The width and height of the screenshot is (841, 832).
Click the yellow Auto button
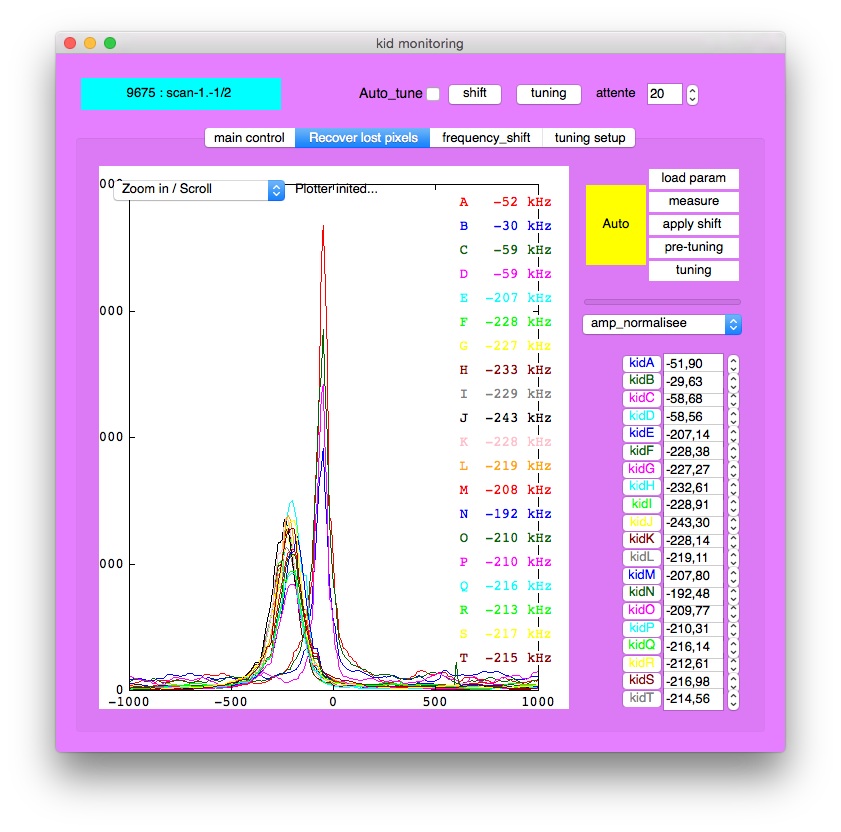pyautogui.click(x=616, y=224)
